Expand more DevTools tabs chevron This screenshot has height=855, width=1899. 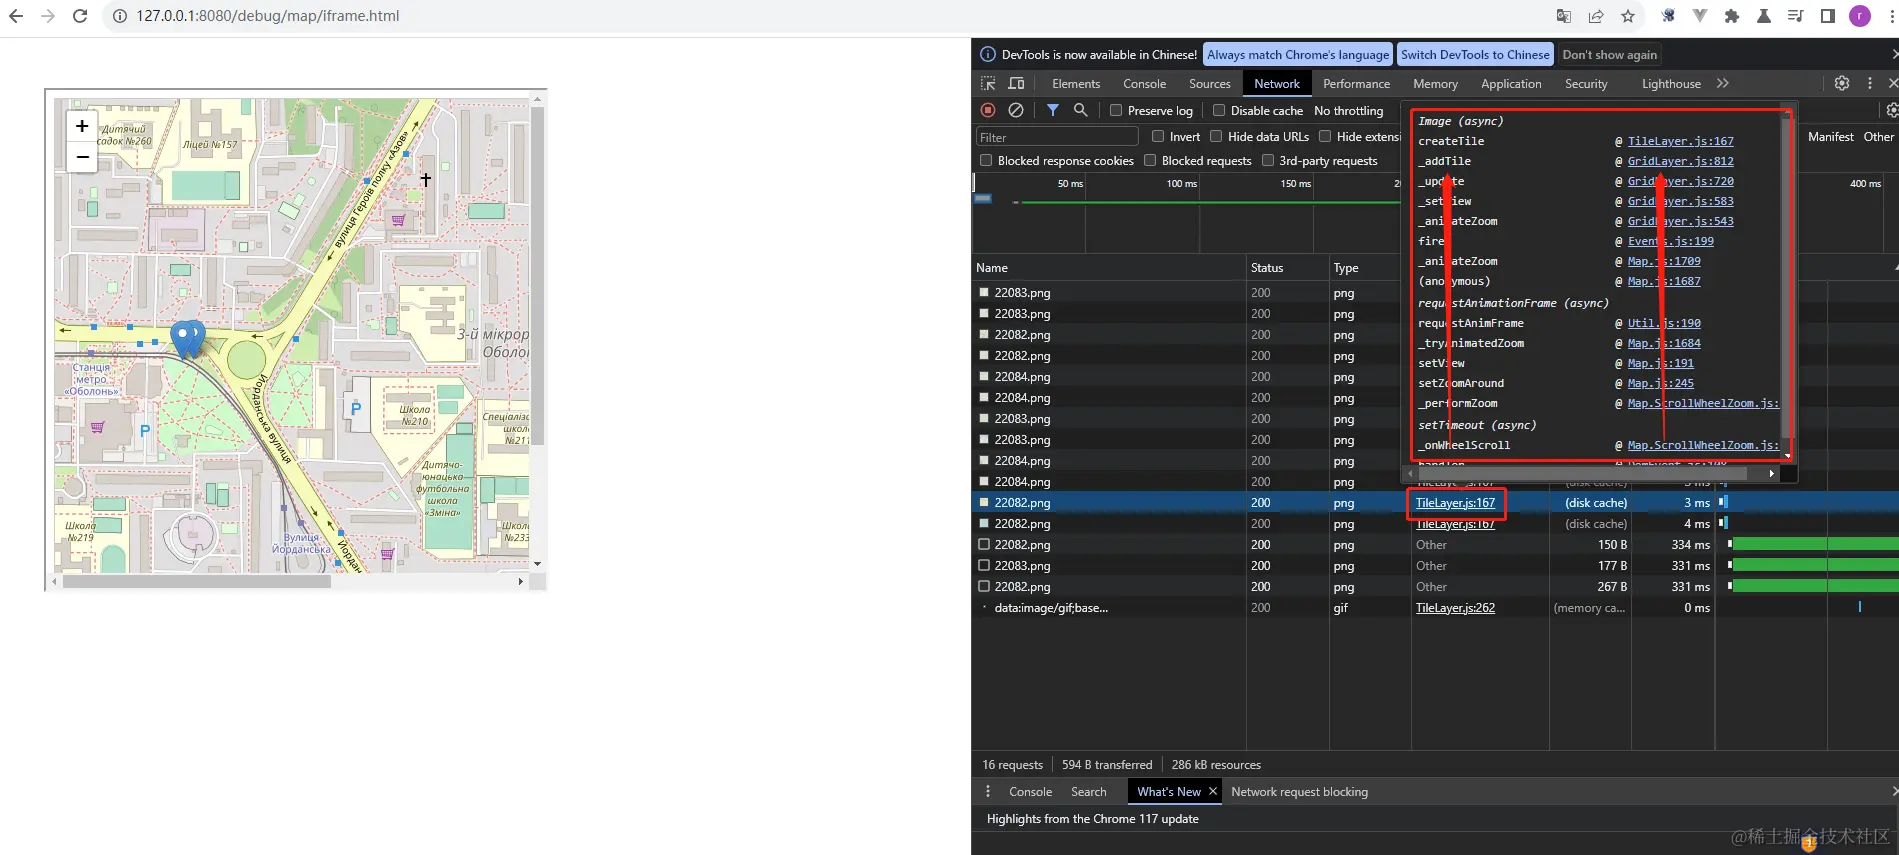pyautogui.click(x=1723, y=84)
